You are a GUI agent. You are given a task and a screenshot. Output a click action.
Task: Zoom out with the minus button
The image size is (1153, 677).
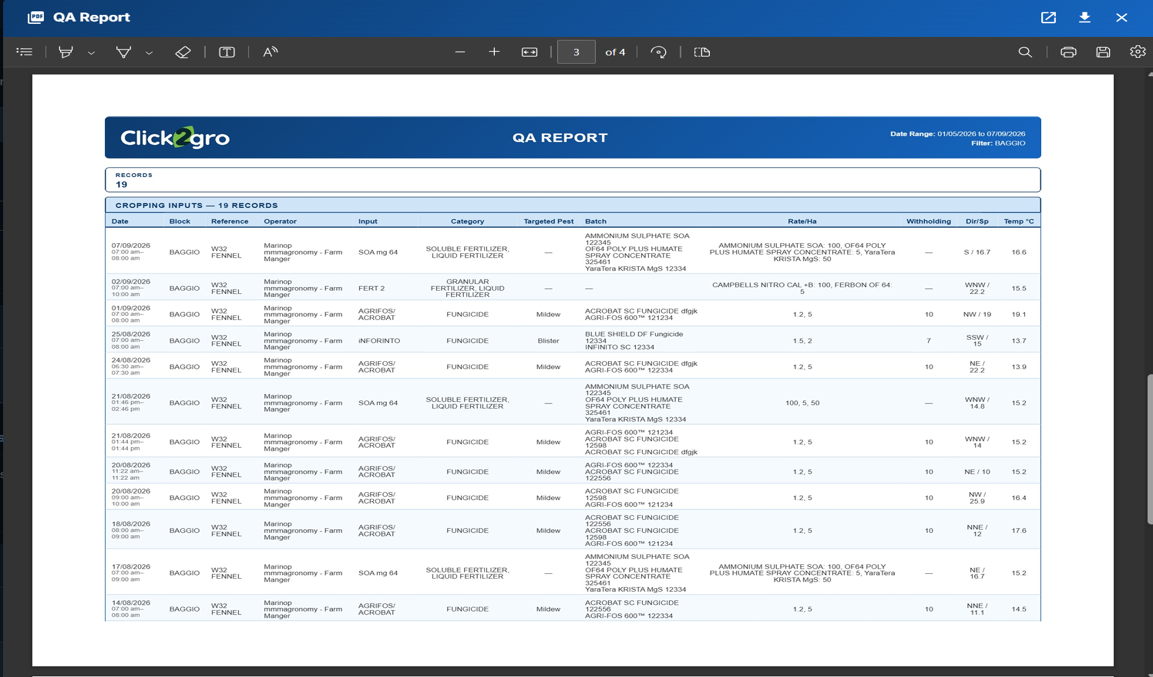click(x=460, y=52)
